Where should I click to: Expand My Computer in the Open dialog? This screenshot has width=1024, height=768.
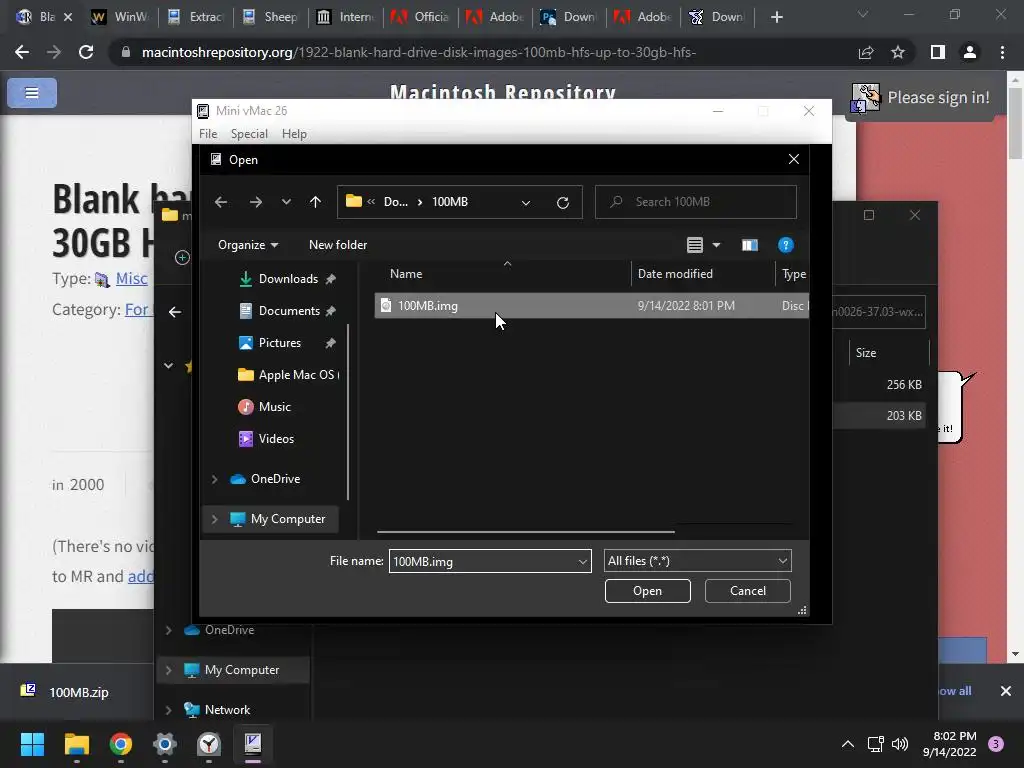pos(214,519)
